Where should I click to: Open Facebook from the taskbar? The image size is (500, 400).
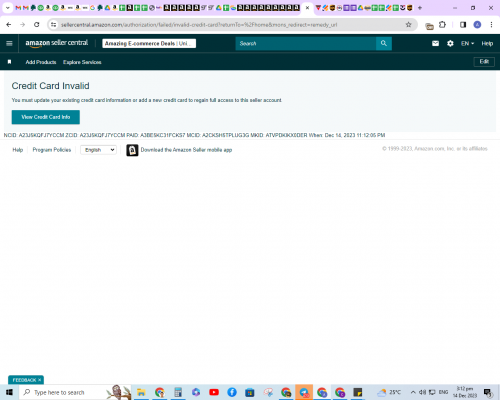(232, 392)
